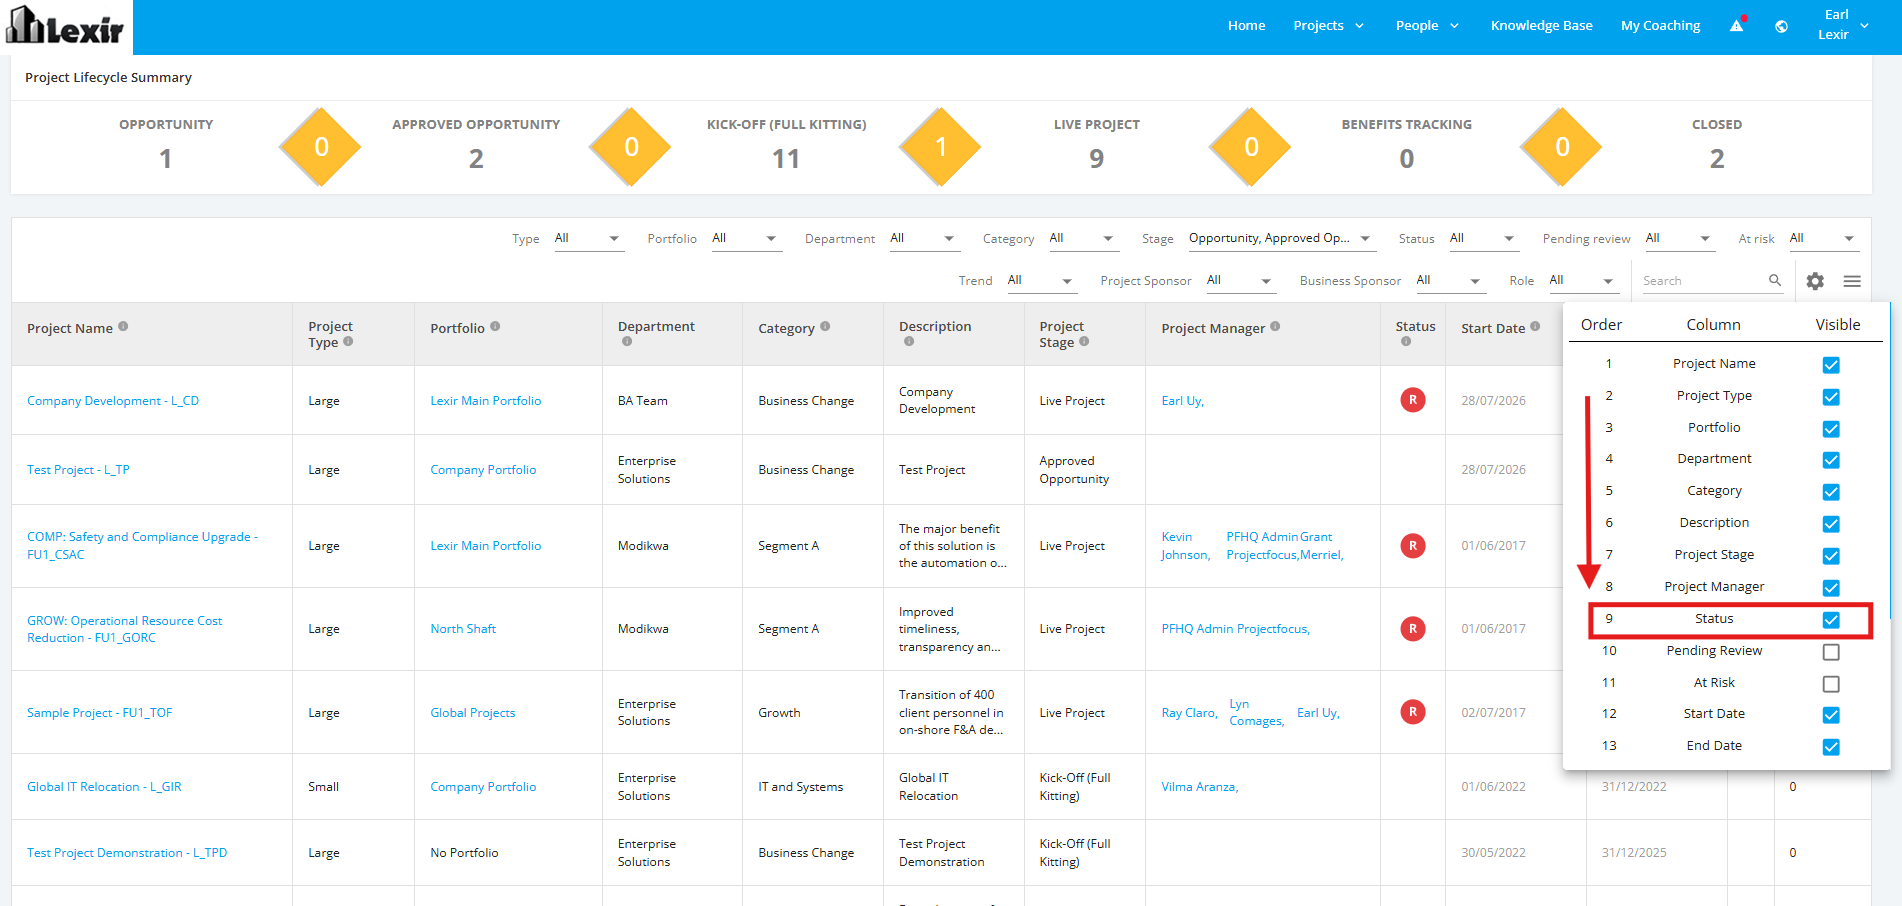
Task: Open Global IT Relocation - L_GIR link
Action: pos(104,787)
